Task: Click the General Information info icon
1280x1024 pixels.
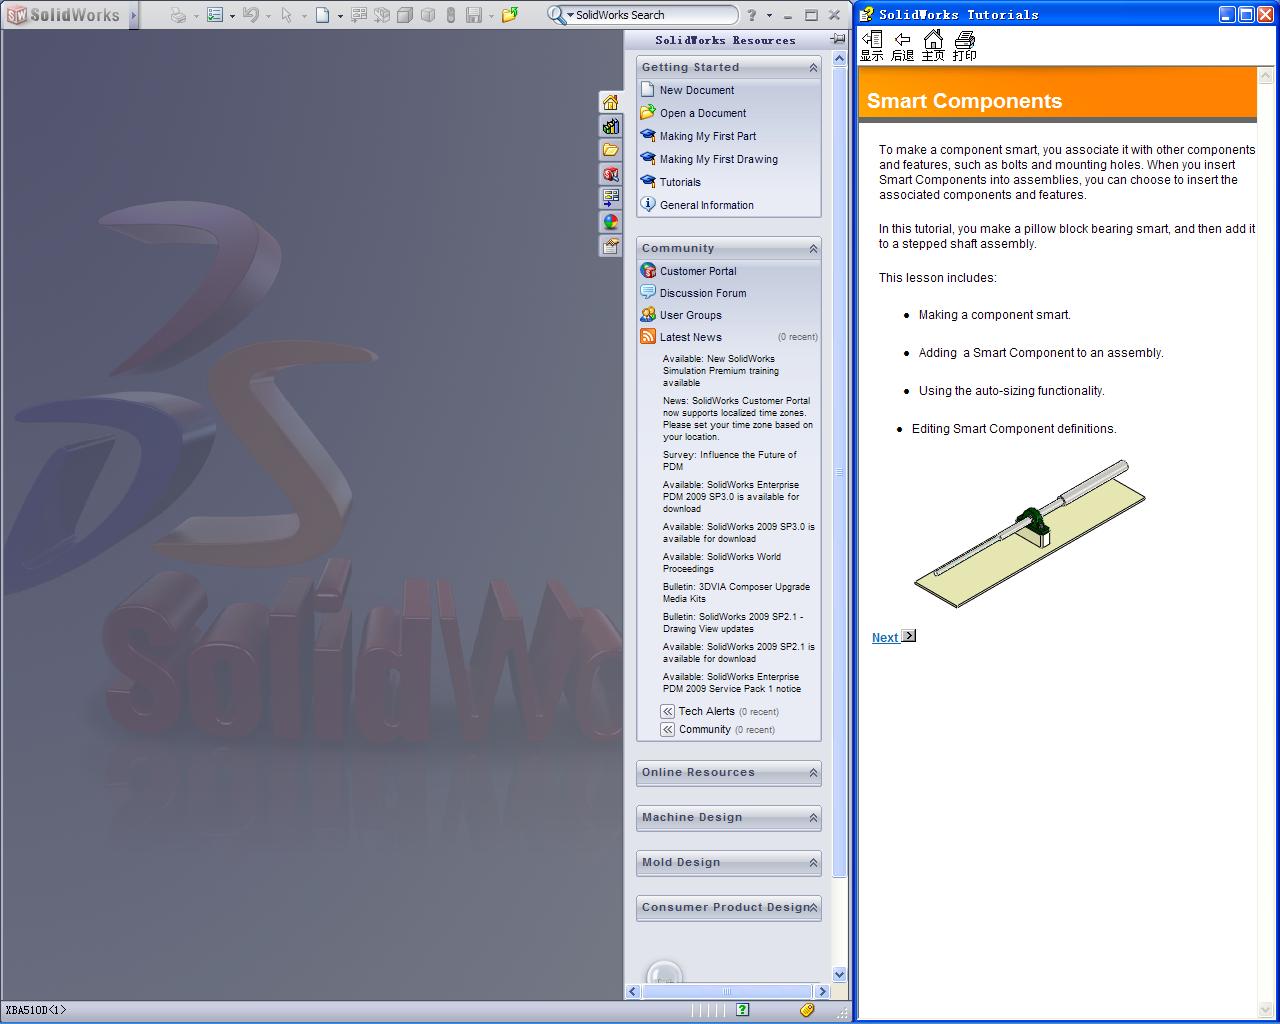Action: click(648, 204)
